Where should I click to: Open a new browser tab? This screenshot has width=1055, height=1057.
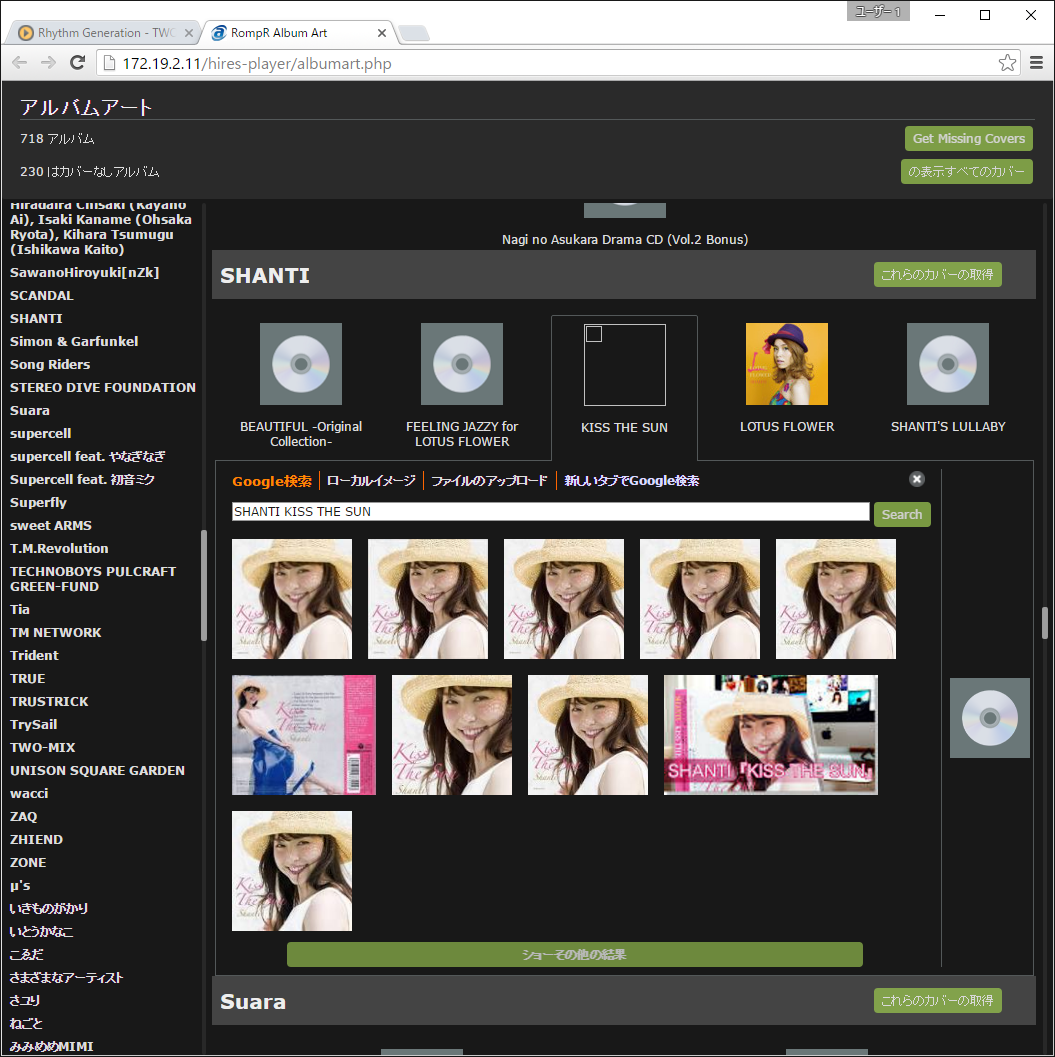click(414, 32)
